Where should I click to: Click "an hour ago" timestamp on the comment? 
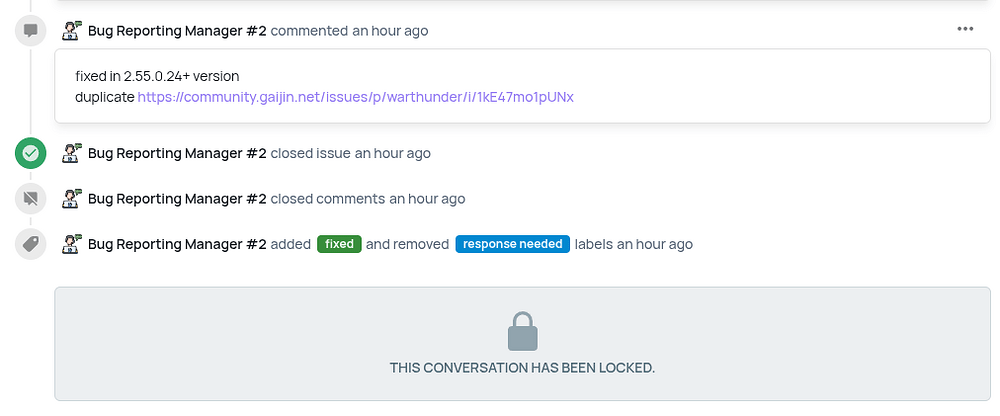click(390, 31)
